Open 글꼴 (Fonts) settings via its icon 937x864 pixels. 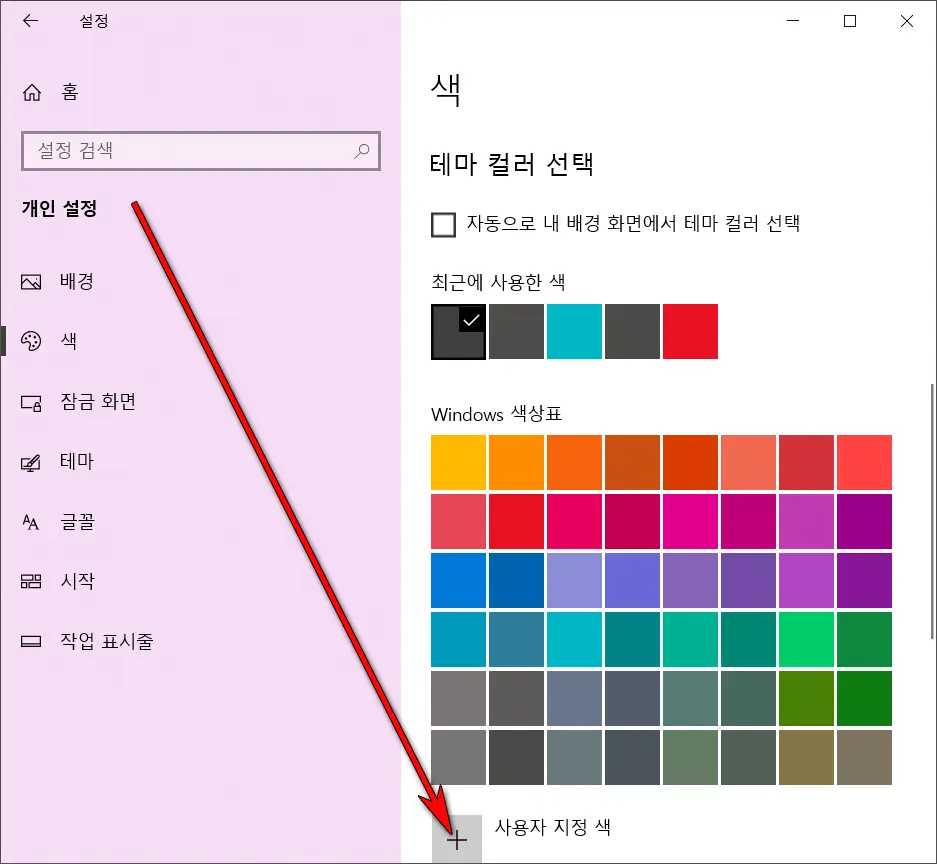pos(33,521)
